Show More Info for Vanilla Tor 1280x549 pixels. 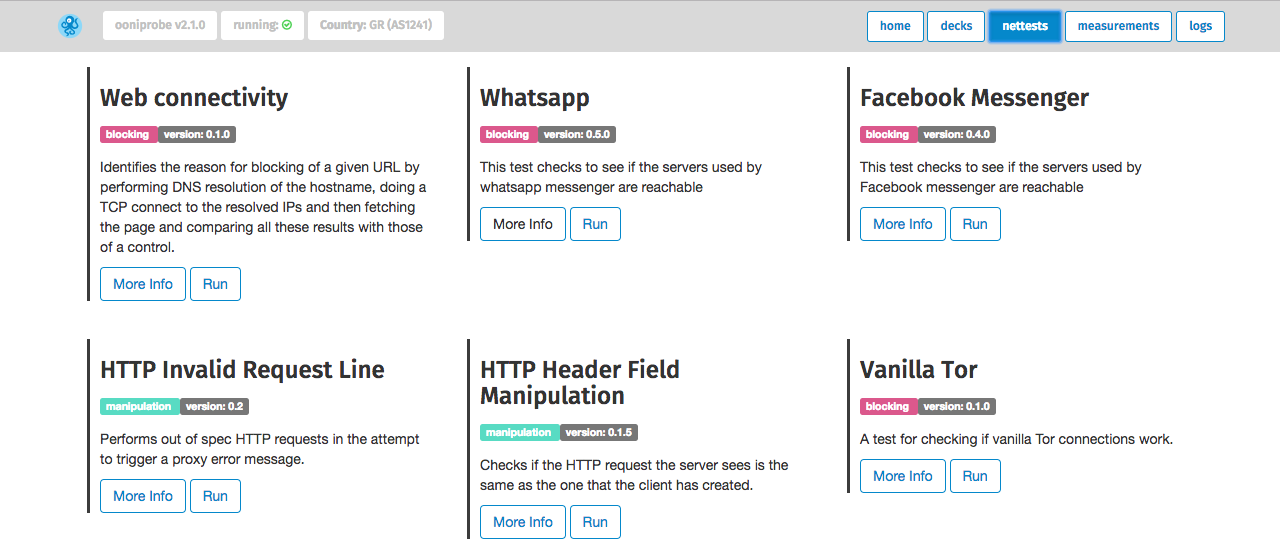pos(903,476)
